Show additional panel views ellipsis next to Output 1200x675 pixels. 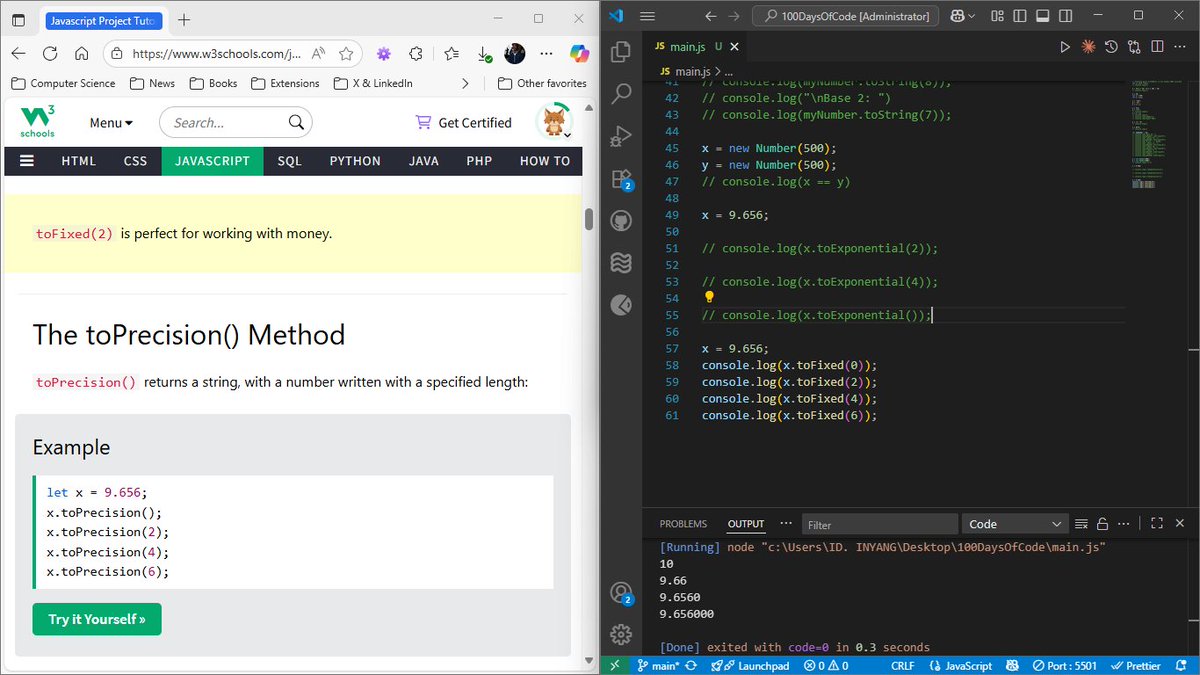(x=786, y=523)
